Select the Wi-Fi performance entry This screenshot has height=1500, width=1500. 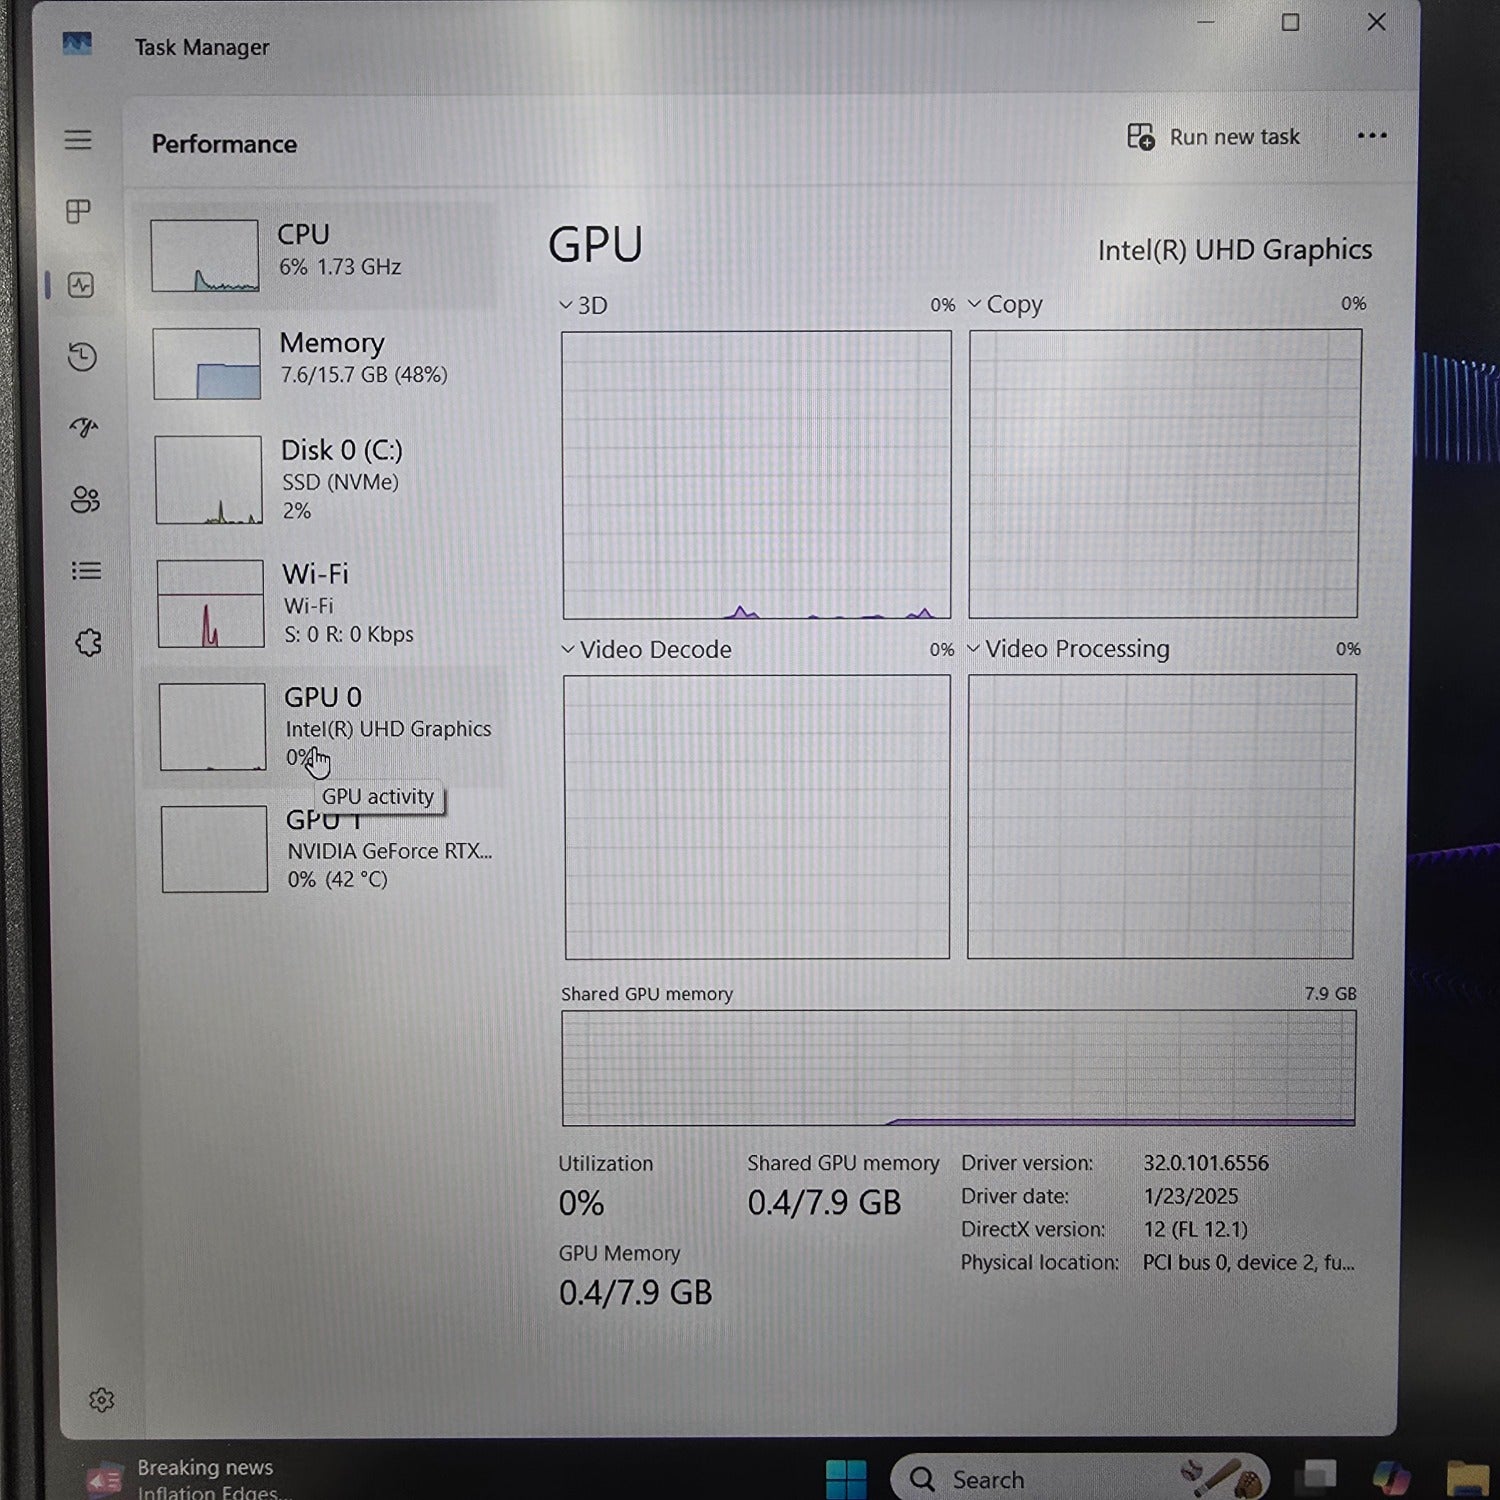(320, 600)
